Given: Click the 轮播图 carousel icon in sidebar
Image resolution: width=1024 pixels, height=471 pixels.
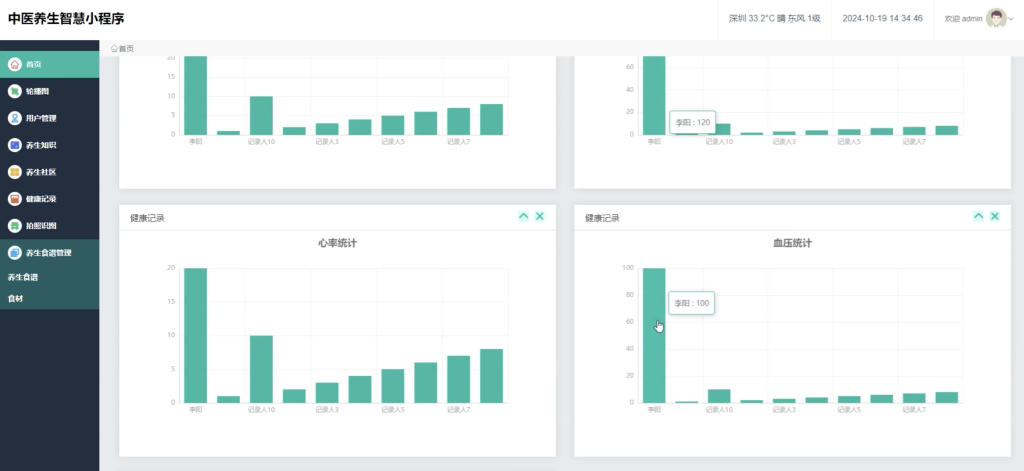Looking at the screenshot, I should (x=15, y=91).
